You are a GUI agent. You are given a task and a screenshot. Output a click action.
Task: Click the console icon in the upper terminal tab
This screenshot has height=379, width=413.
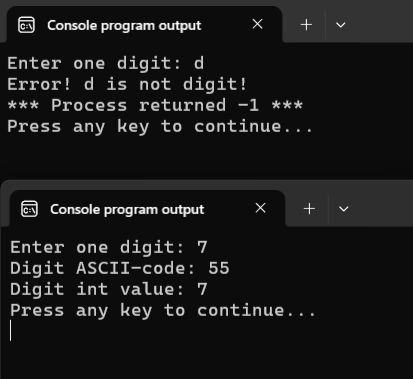pos(26,25)
